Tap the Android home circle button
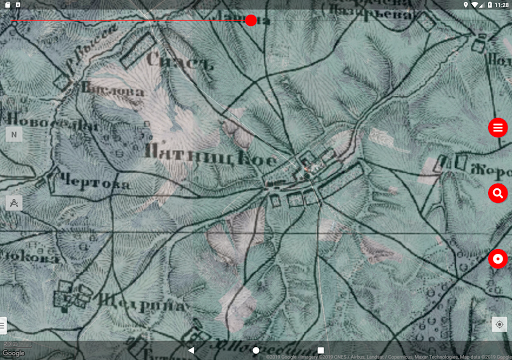 coord(256,350)
